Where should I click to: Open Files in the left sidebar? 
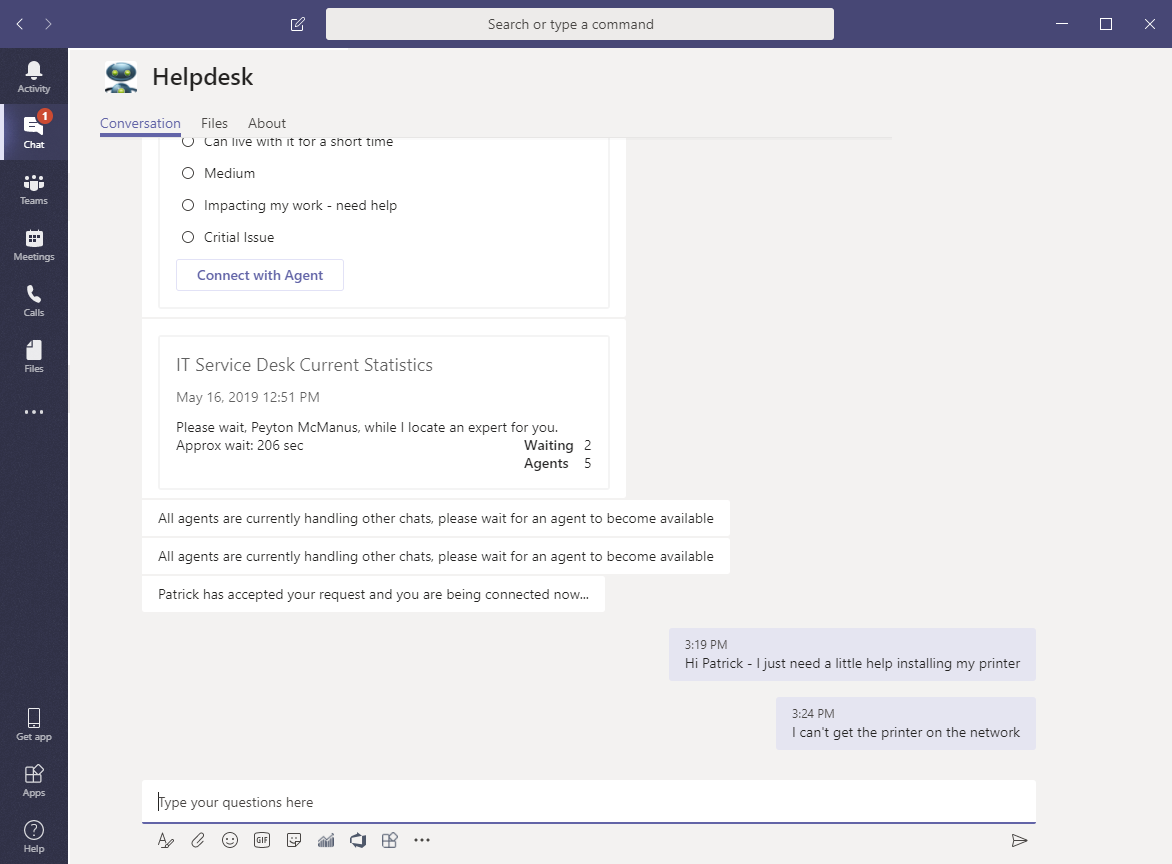34,357
